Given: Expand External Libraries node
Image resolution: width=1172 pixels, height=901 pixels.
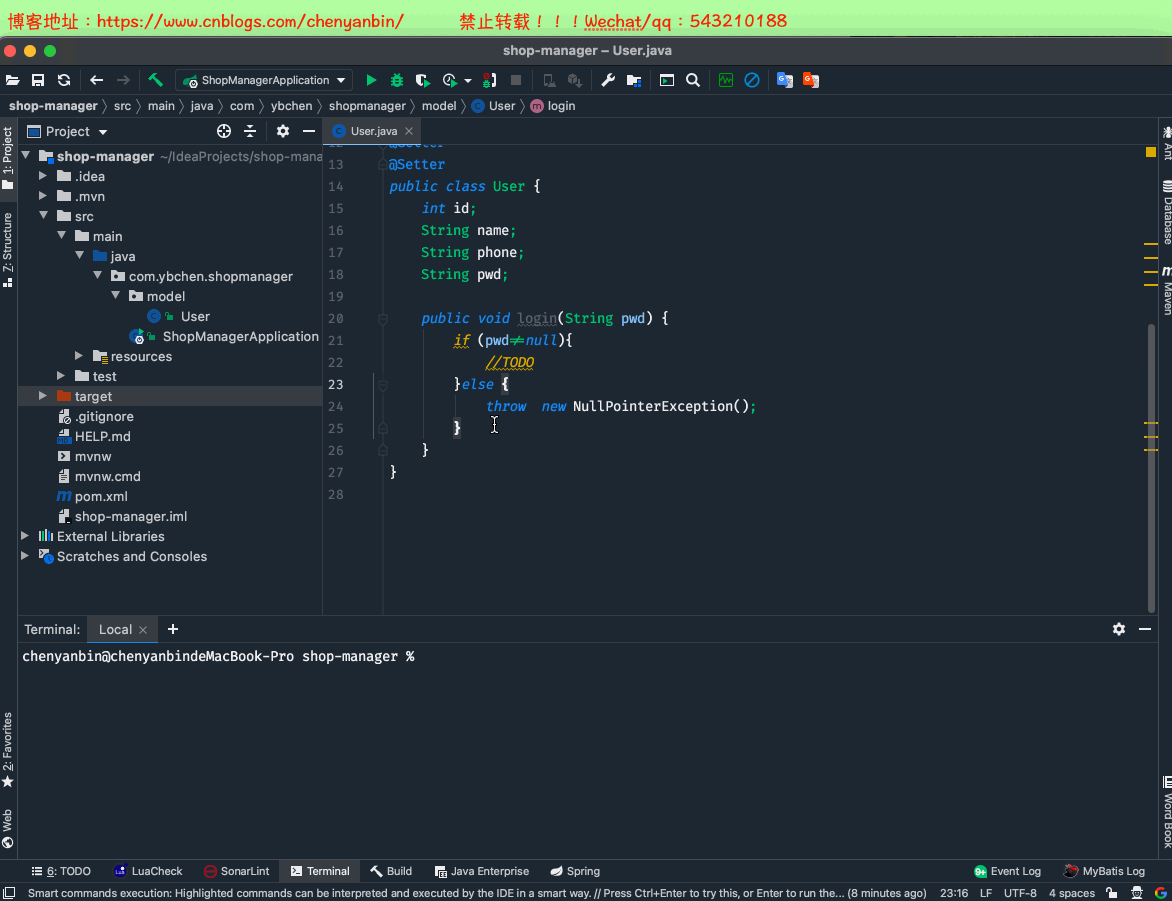Looking at the screenshot, I should tap(25, 535).
